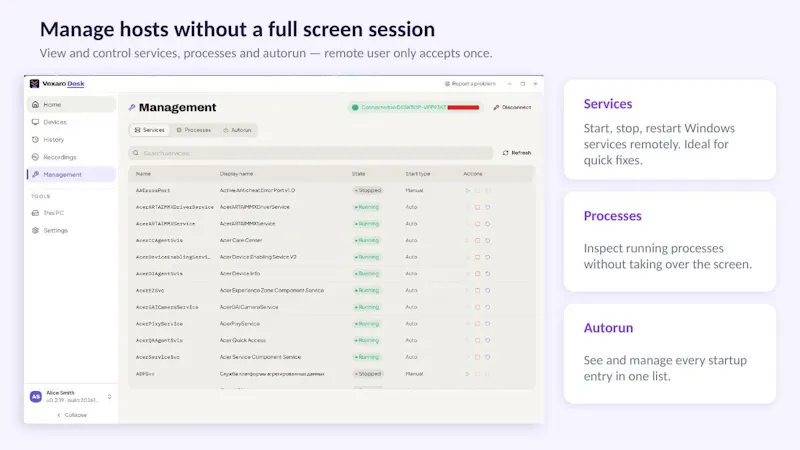Stop the Acer Quick Access service
Screen dimensions: 800x450
tap(478, 340)
